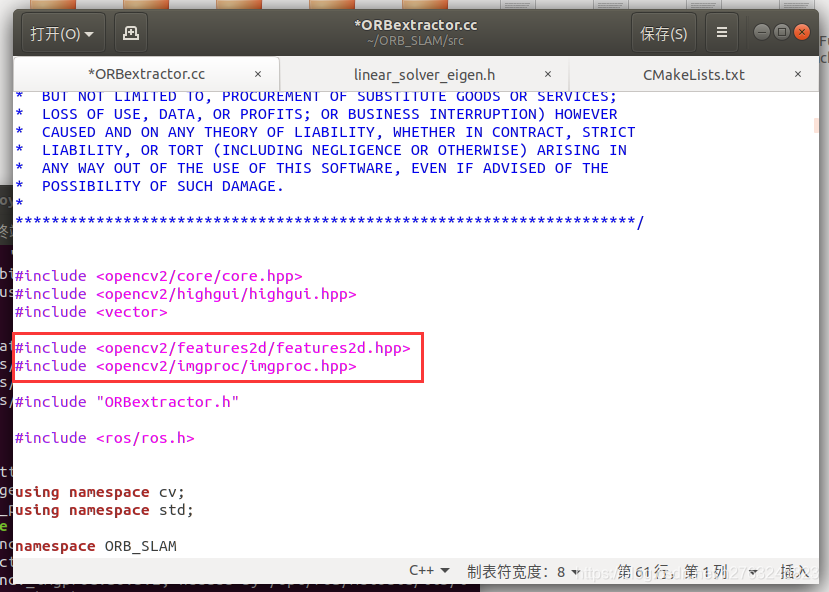Open the 制表符宽度: 8 tab width dropdown
This screenshot has height=592, width=829.
[523, 571]
